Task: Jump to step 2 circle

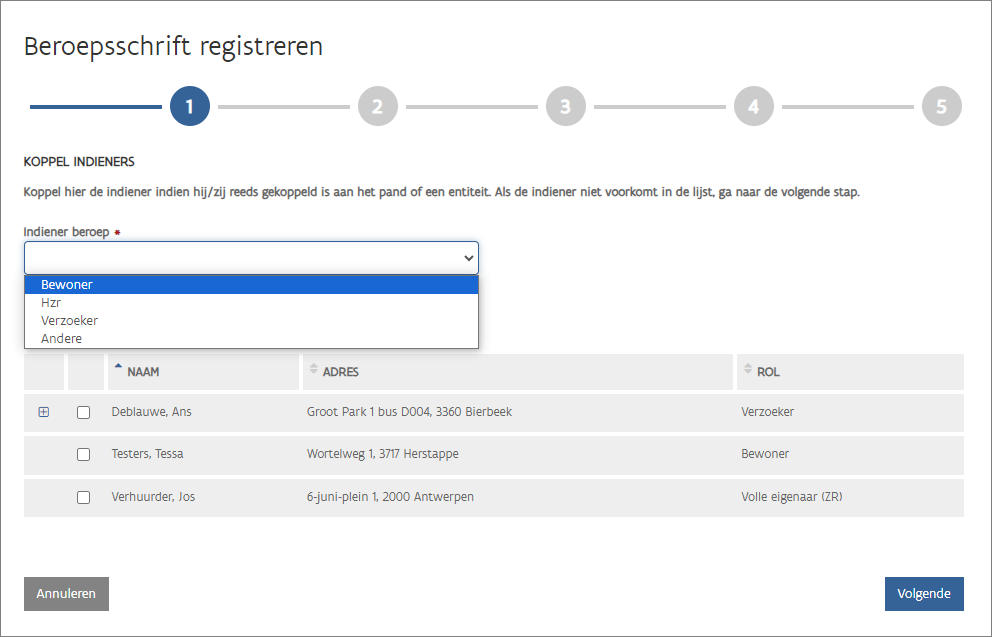Action: coord(378,106)
